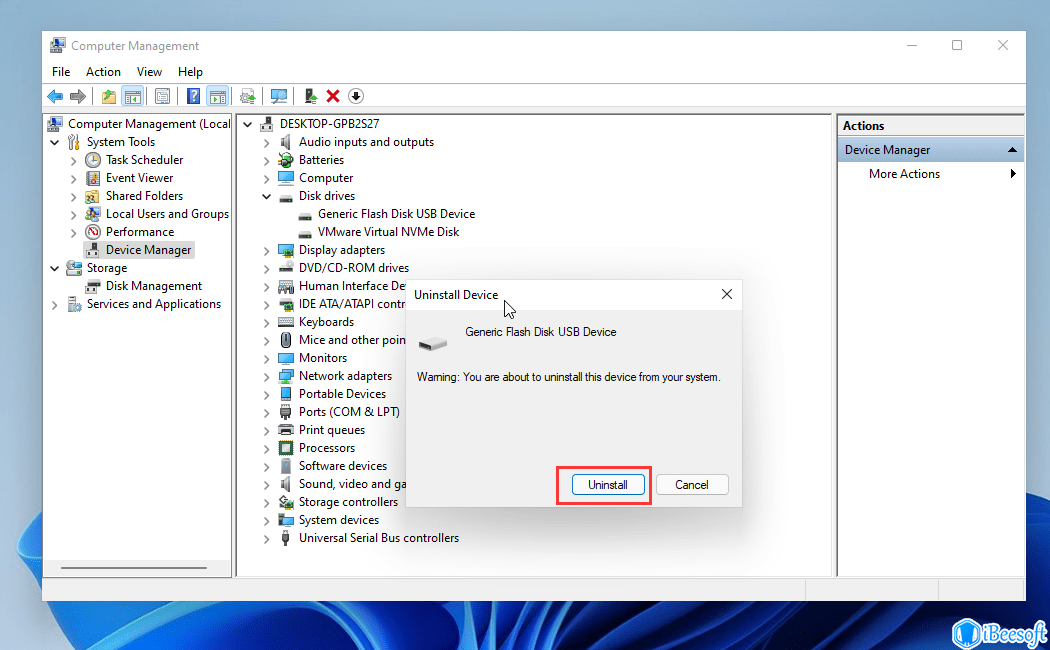
Task: Select Print queues category
Action: pos(332,430)
